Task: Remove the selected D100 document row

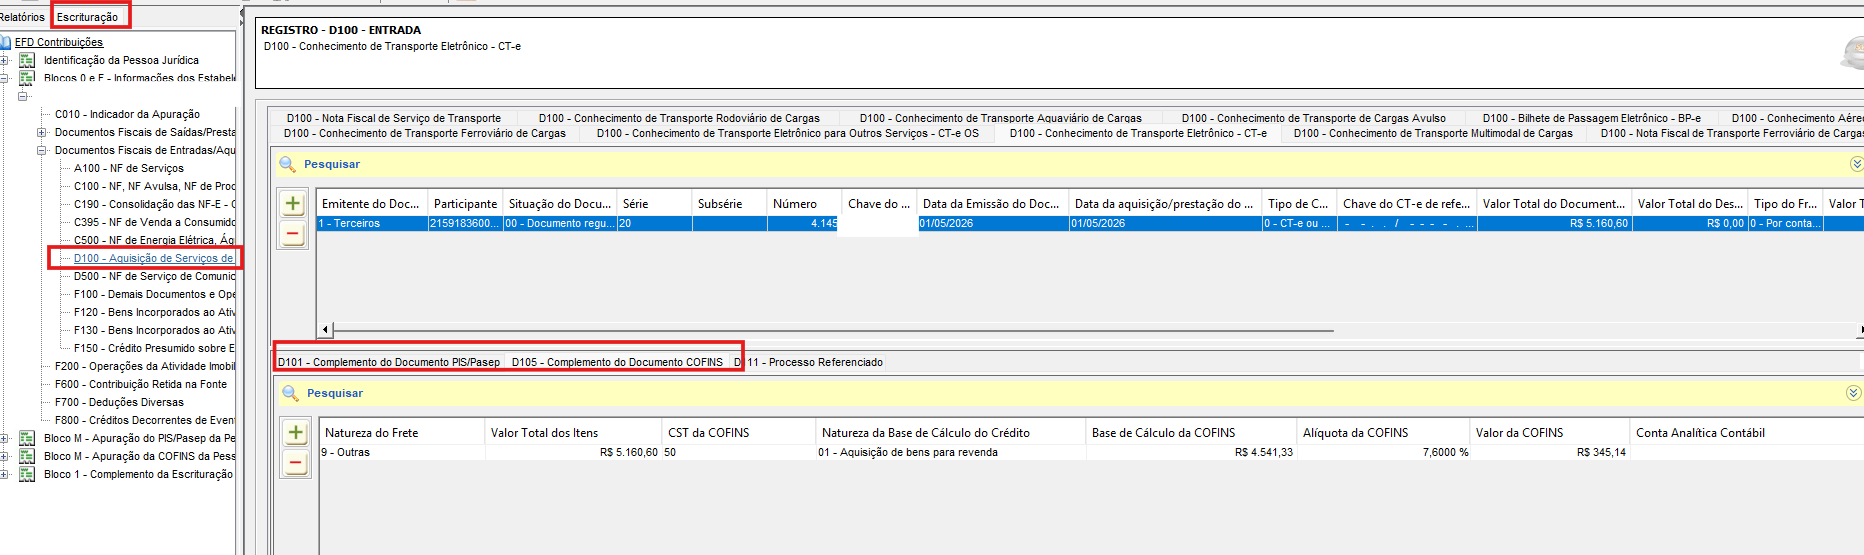Action: click(293, 235)
